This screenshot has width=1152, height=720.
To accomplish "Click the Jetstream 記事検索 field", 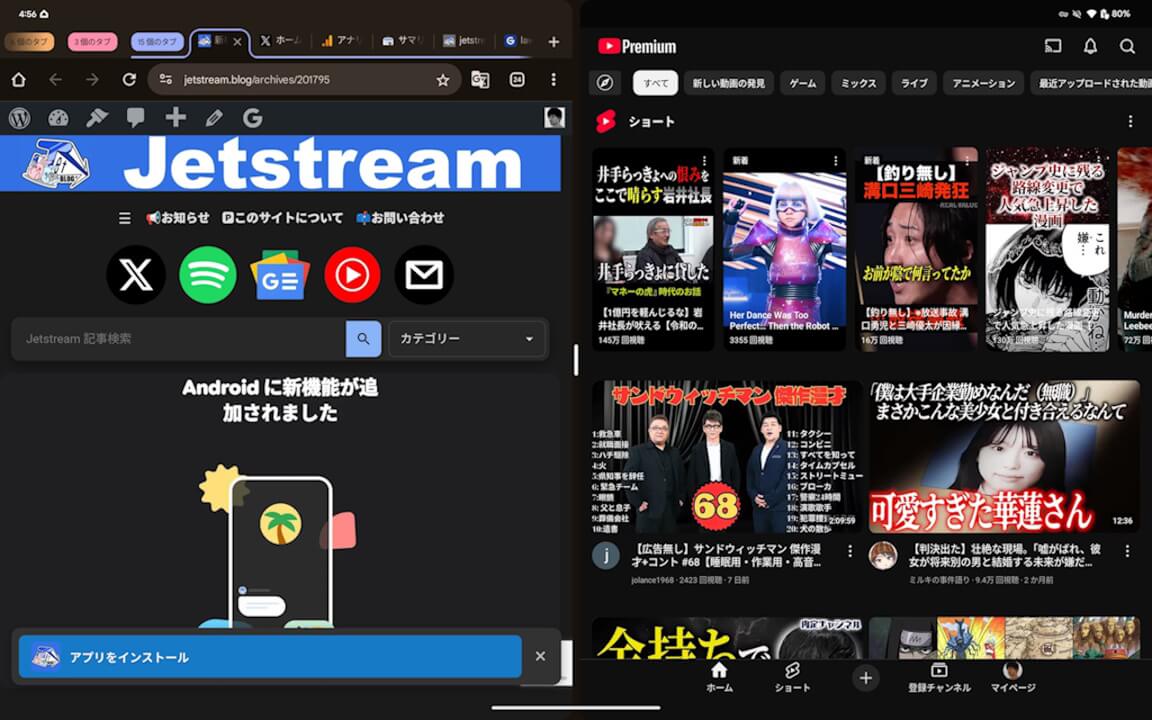I will point(179,339).
